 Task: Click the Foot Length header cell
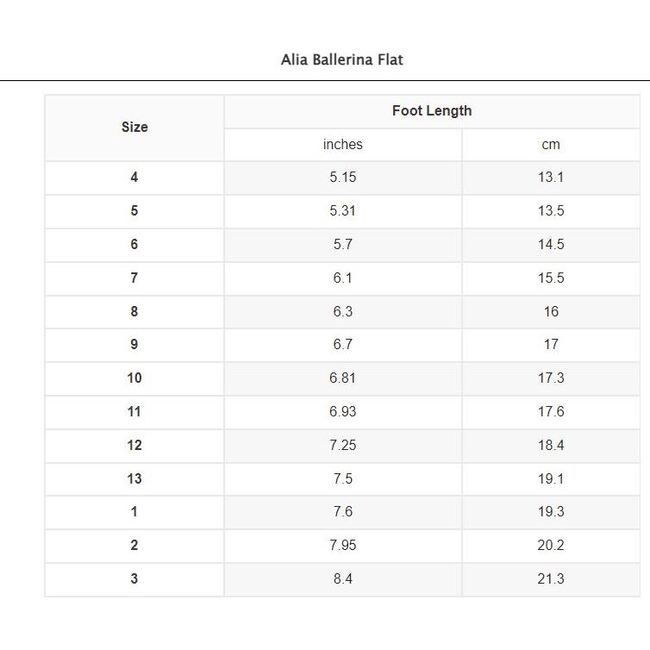point(431,111)
